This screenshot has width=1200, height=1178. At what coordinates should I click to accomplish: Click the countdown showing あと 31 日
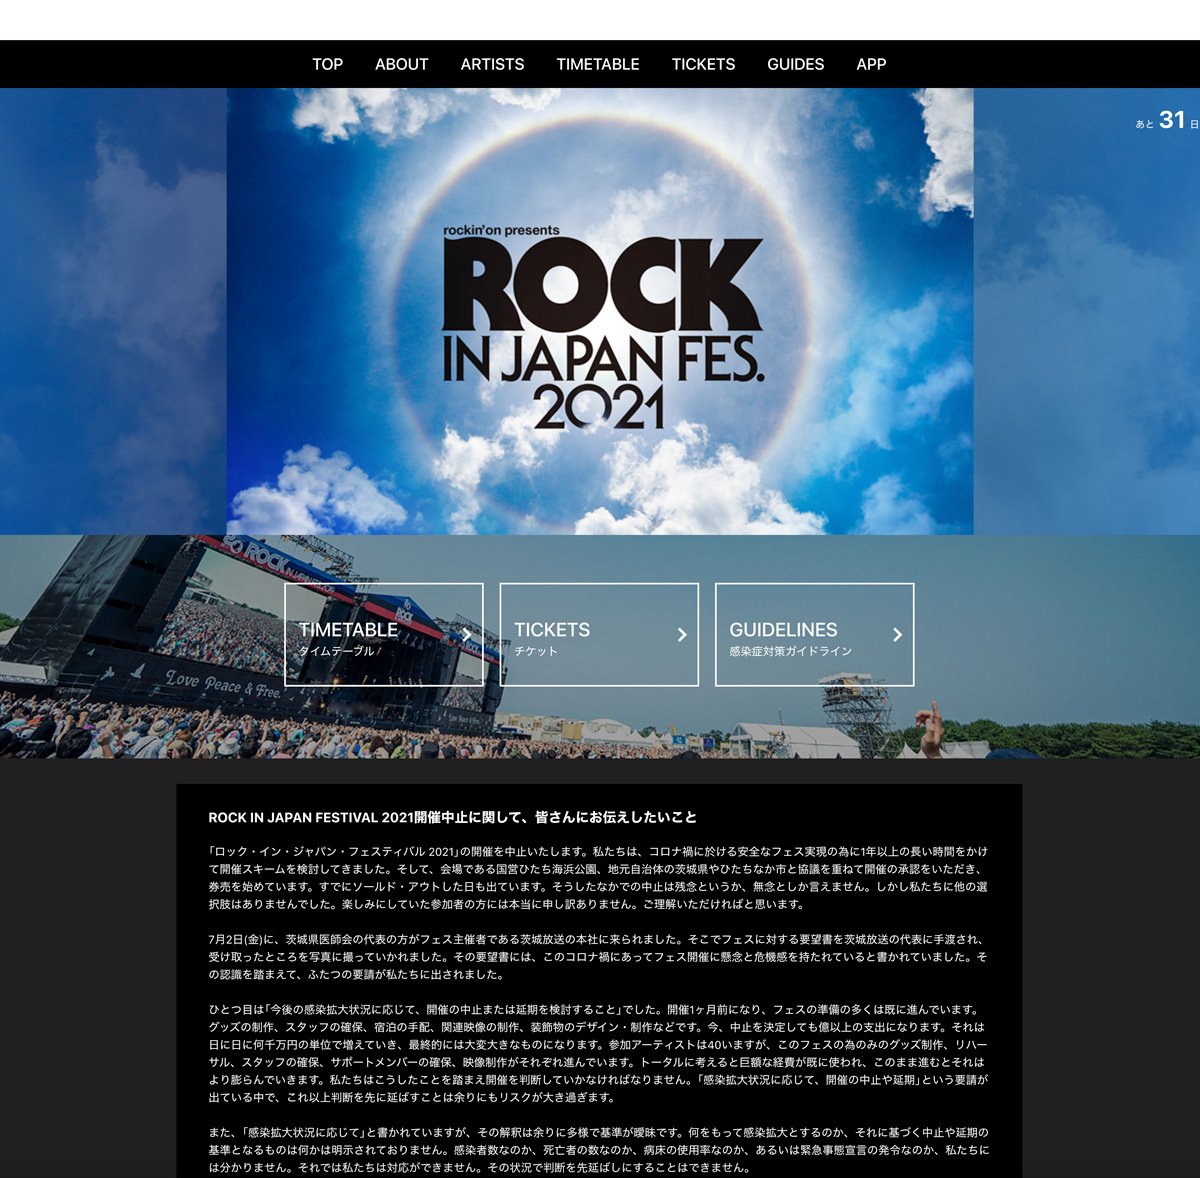tap(1167, 121)
